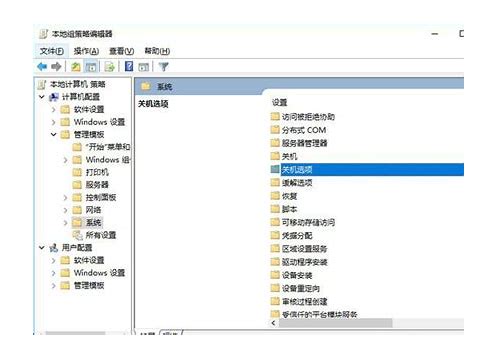Image resolution: width=498 pixels, height=360 pixels.
Task: Expand 软件设置 under 计算机配置
Action: pos(54,109)
